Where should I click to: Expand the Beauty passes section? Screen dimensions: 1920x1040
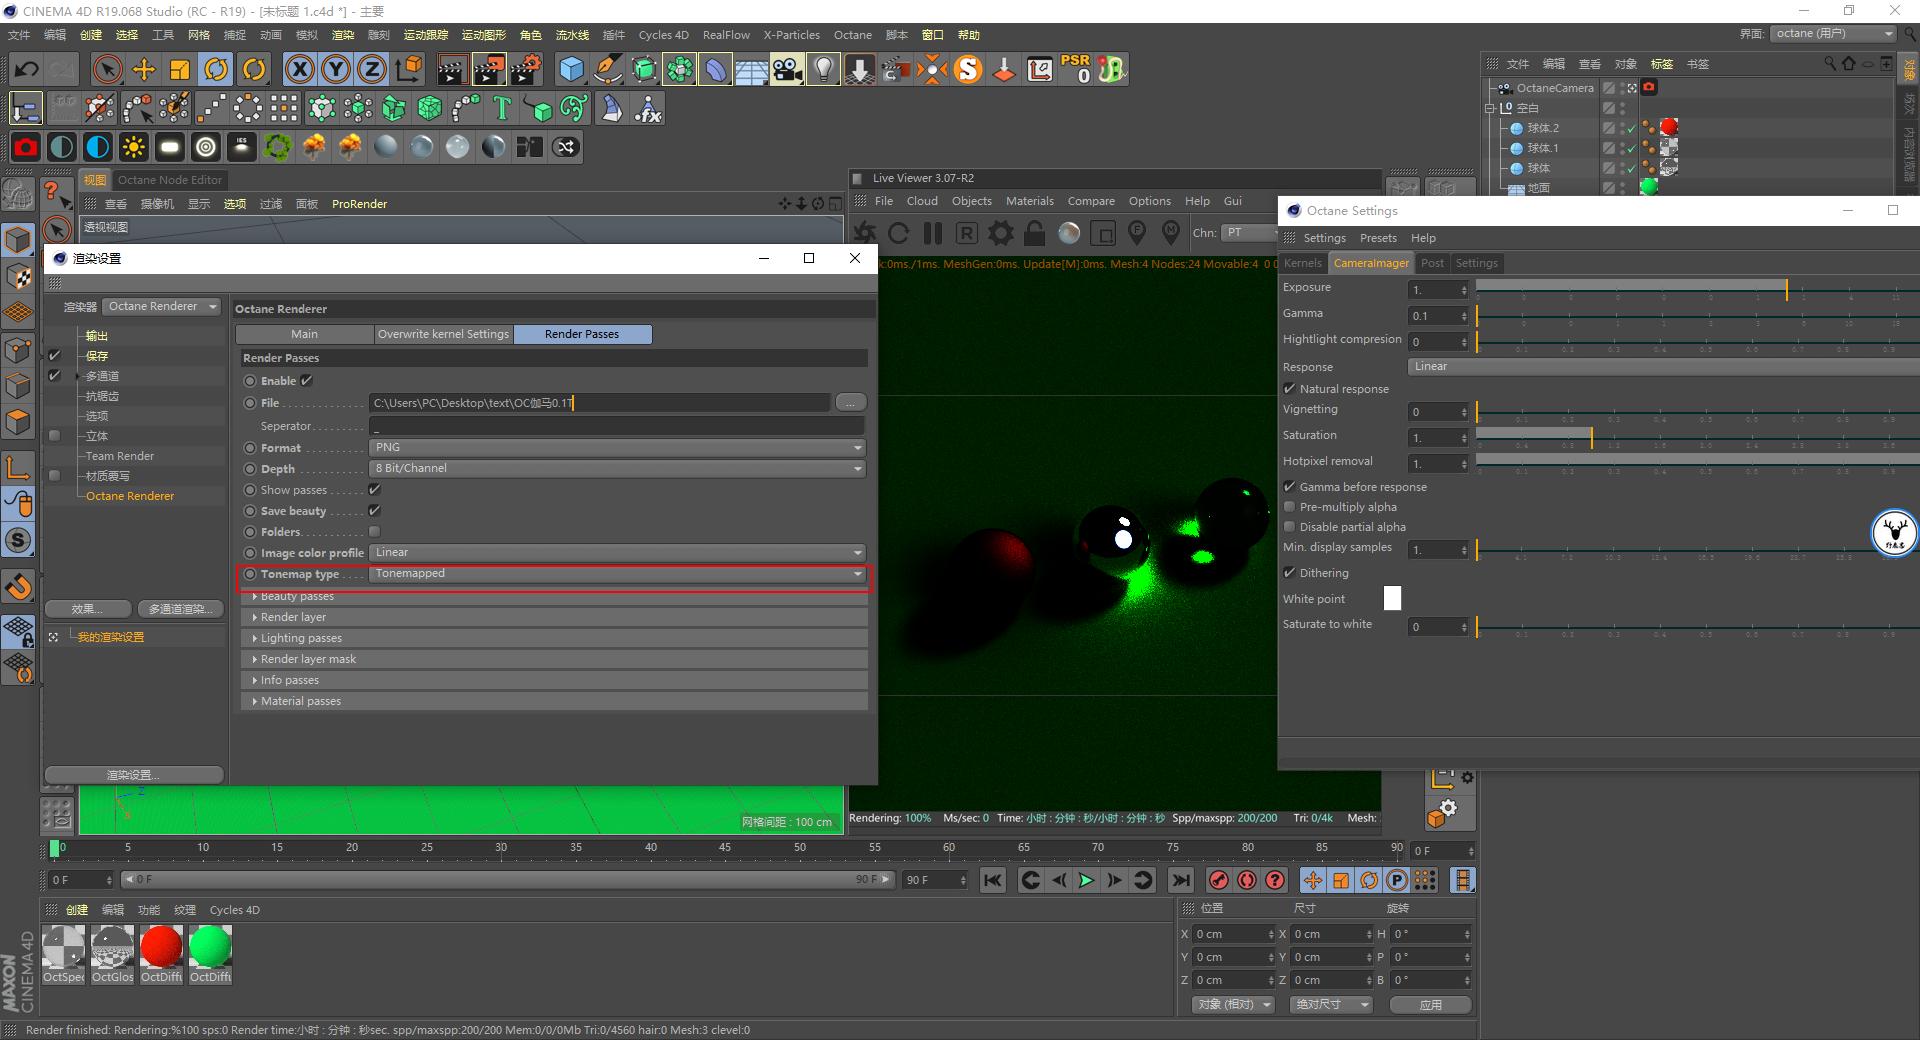297,596
